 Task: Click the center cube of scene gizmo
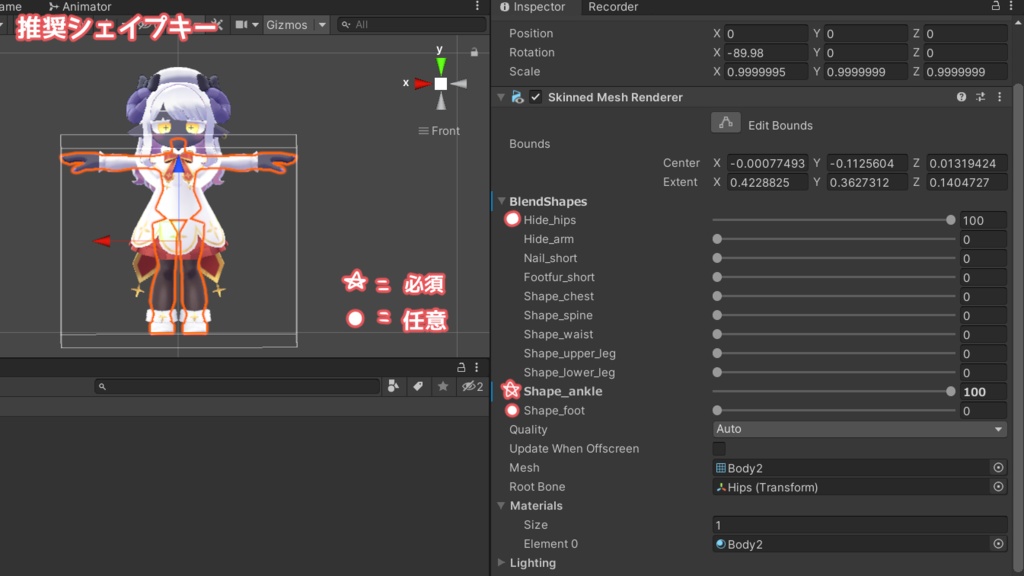point(441,84)
